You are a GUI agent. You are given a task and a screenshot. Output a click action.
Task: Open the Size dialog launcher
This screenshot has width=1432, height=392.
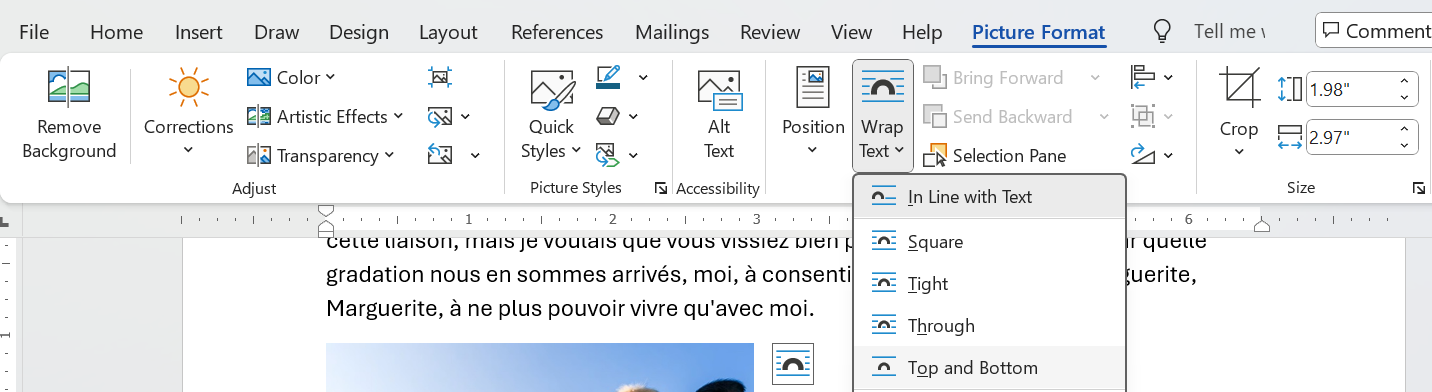coord(1418,188)
